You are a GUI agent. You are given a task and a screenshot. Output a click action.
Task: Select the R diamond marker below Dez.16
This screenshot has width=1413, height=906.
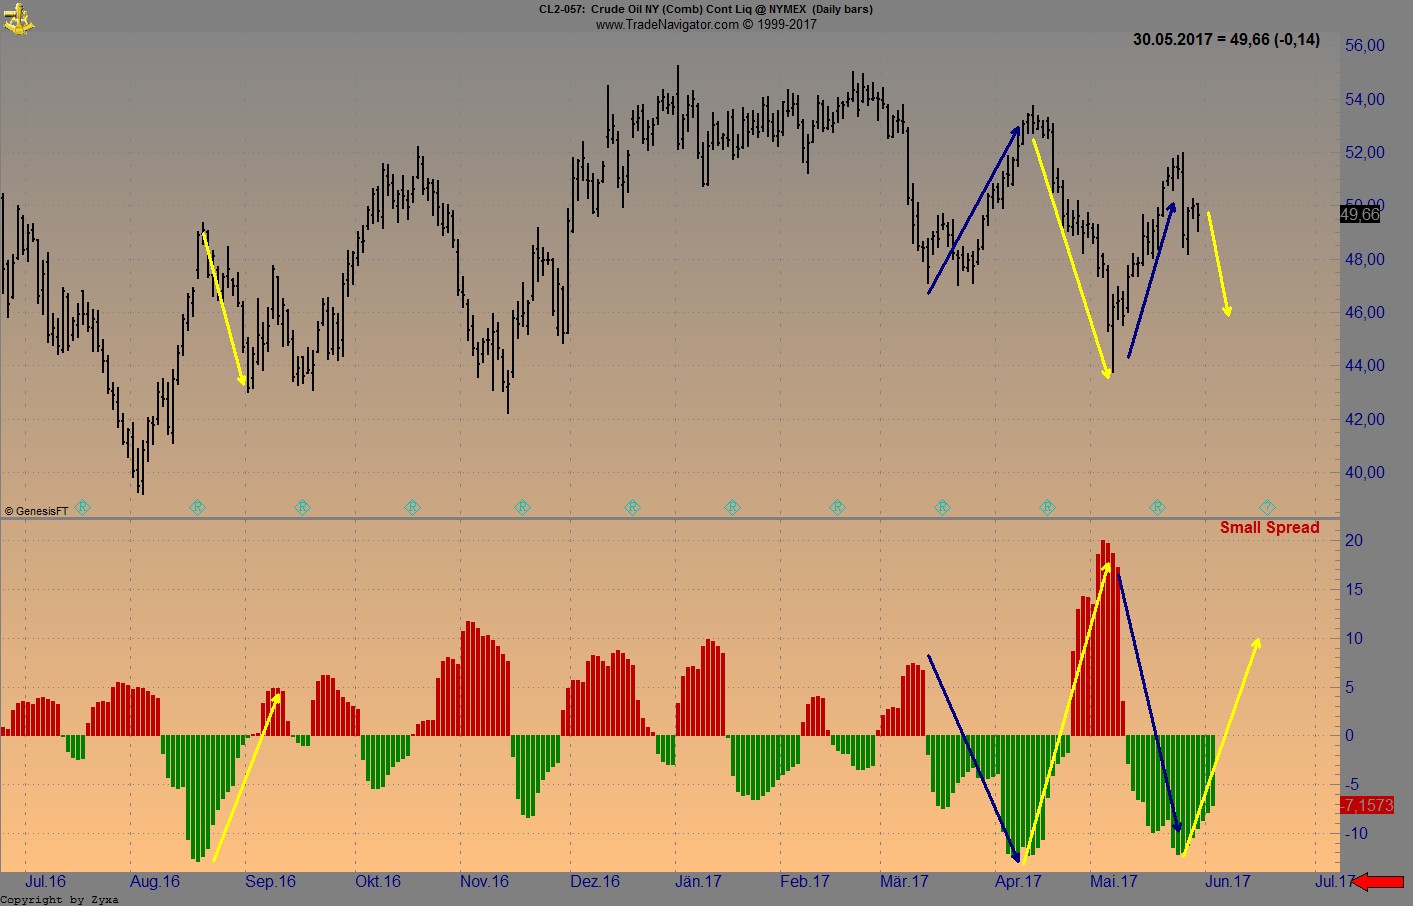(633, 507)
